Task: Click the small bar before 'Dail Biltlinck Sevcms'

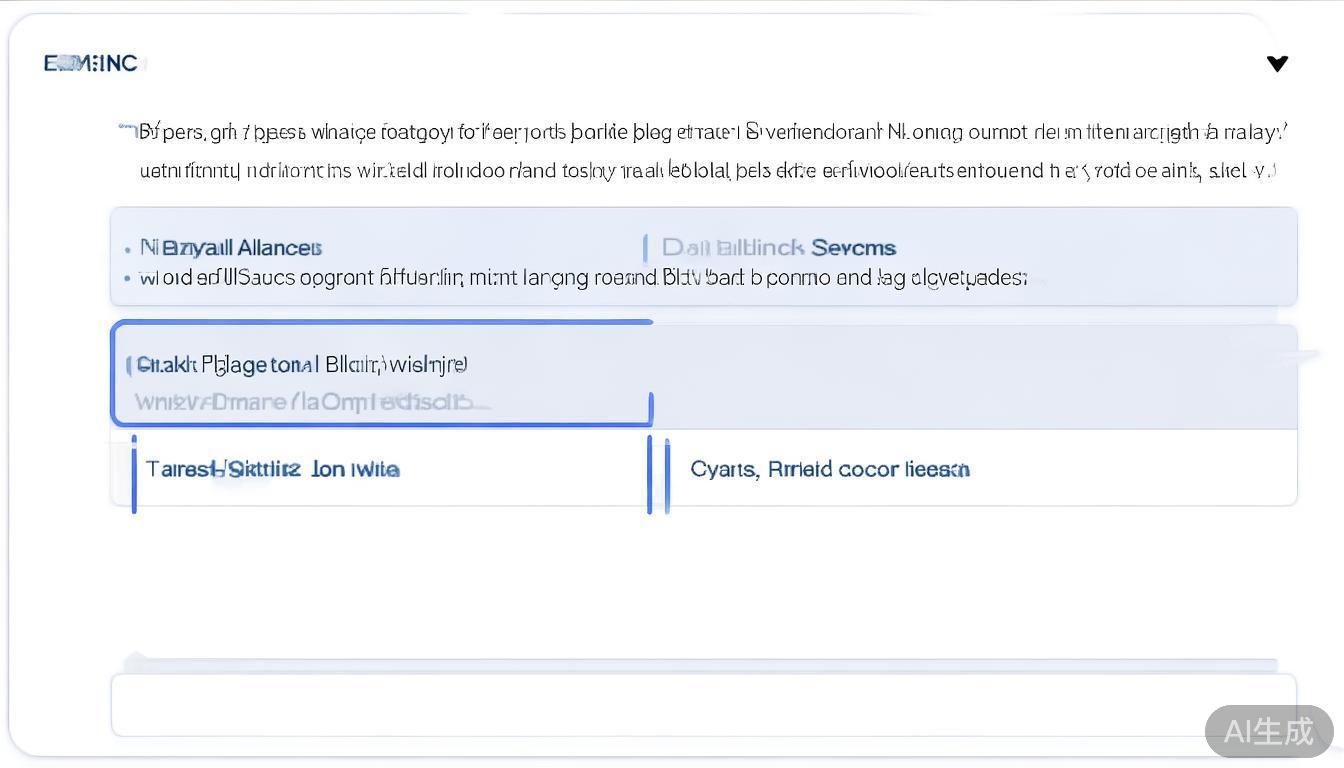Action: pos(645,247)
